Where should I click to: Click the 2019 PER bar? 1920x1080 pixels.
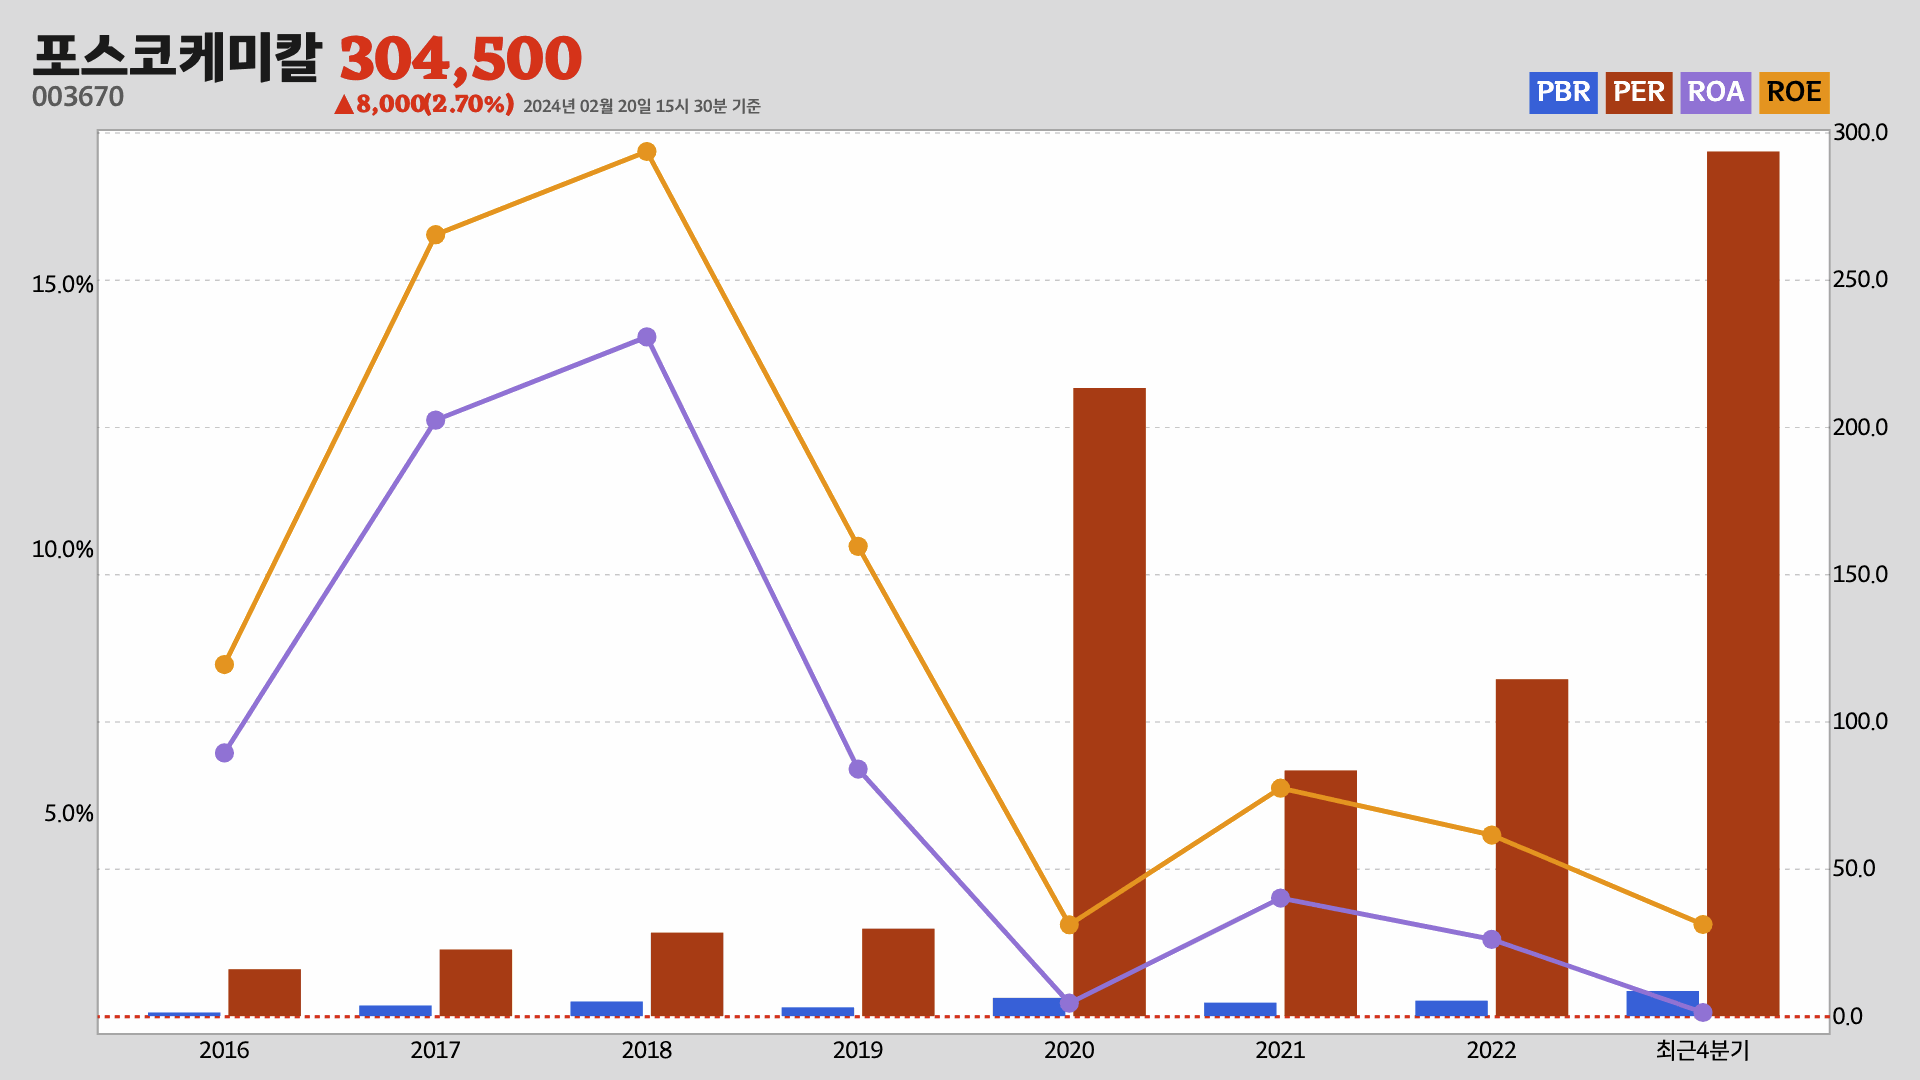pyautogui.click(x=898, y=973)
